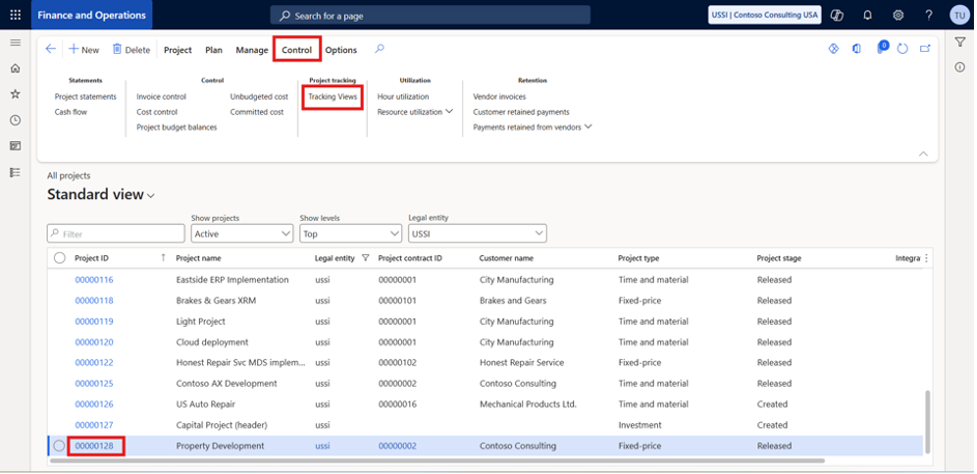The height and width of the screenshot is (474, 977).
Task: Click the grid Filter input field
Action: point(116,234)
